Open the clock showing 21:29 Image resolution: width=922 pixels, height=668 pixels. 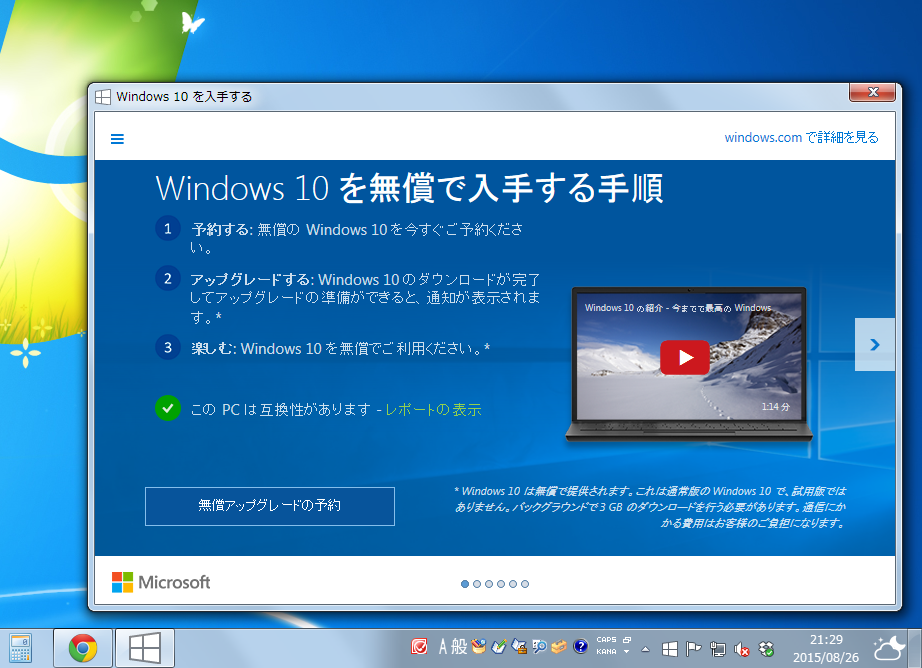826,648
